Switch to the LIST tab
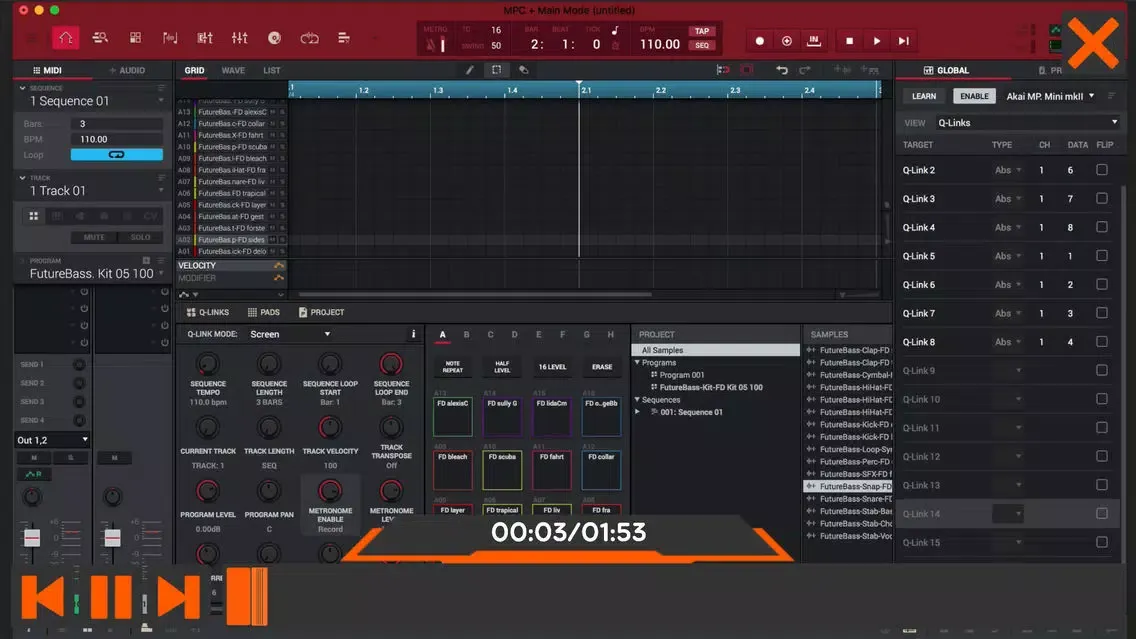 (x=272, y=70)
